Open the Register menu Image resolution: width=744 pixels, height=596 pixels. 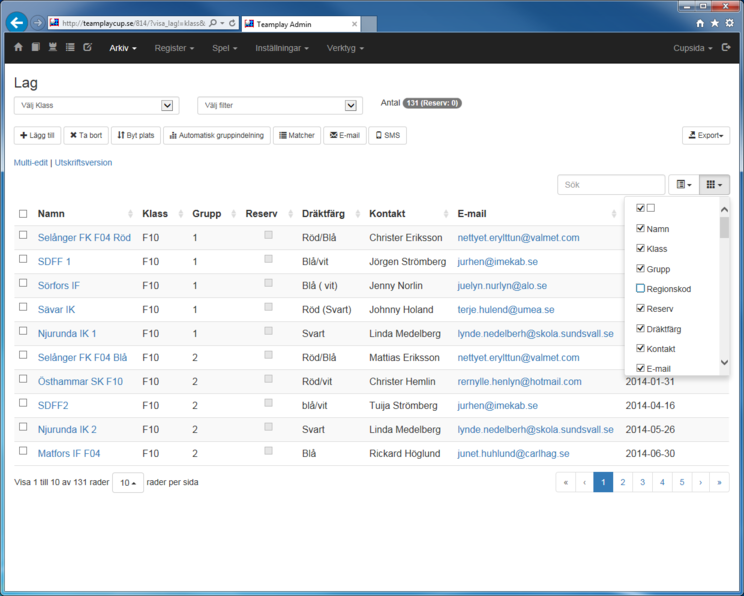[174, 48]
